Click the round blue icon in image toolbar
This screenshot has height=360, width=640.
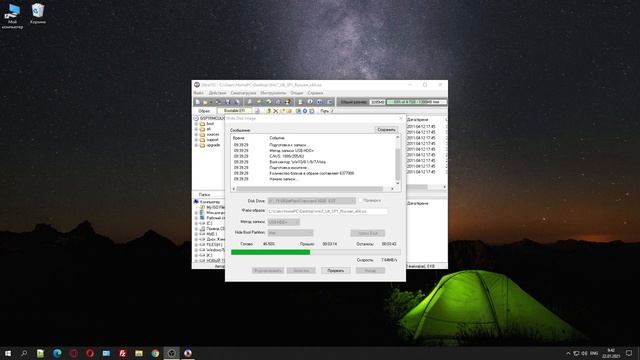305,111
